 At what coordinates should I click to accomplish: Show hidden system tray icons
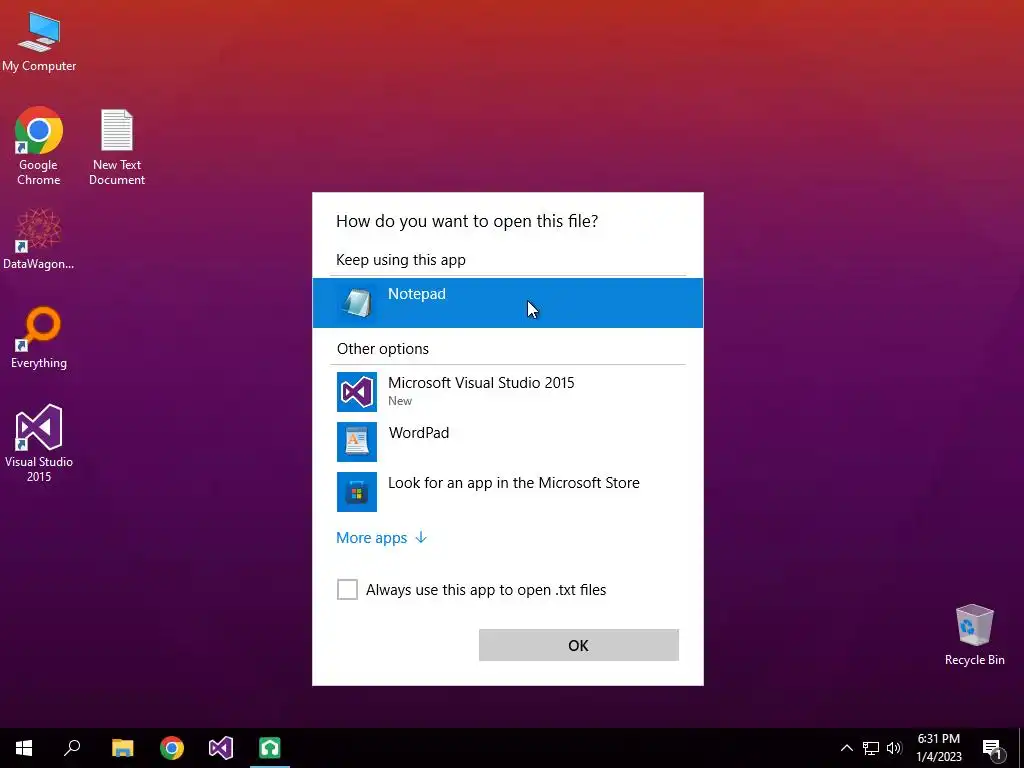[x=846, y=748]
